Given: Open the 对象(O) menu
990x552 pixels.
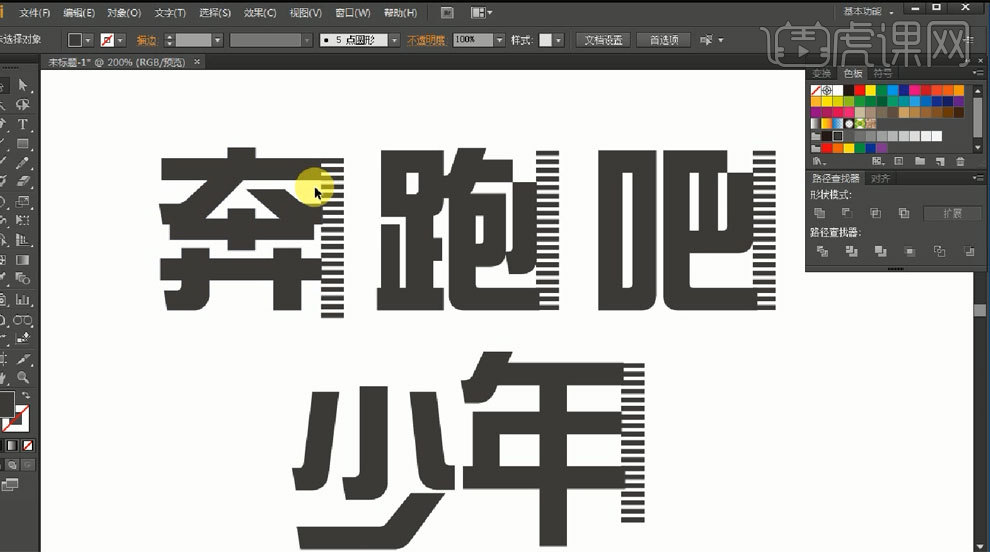Looking at the screenshot, I should click(x=124, y=13).
